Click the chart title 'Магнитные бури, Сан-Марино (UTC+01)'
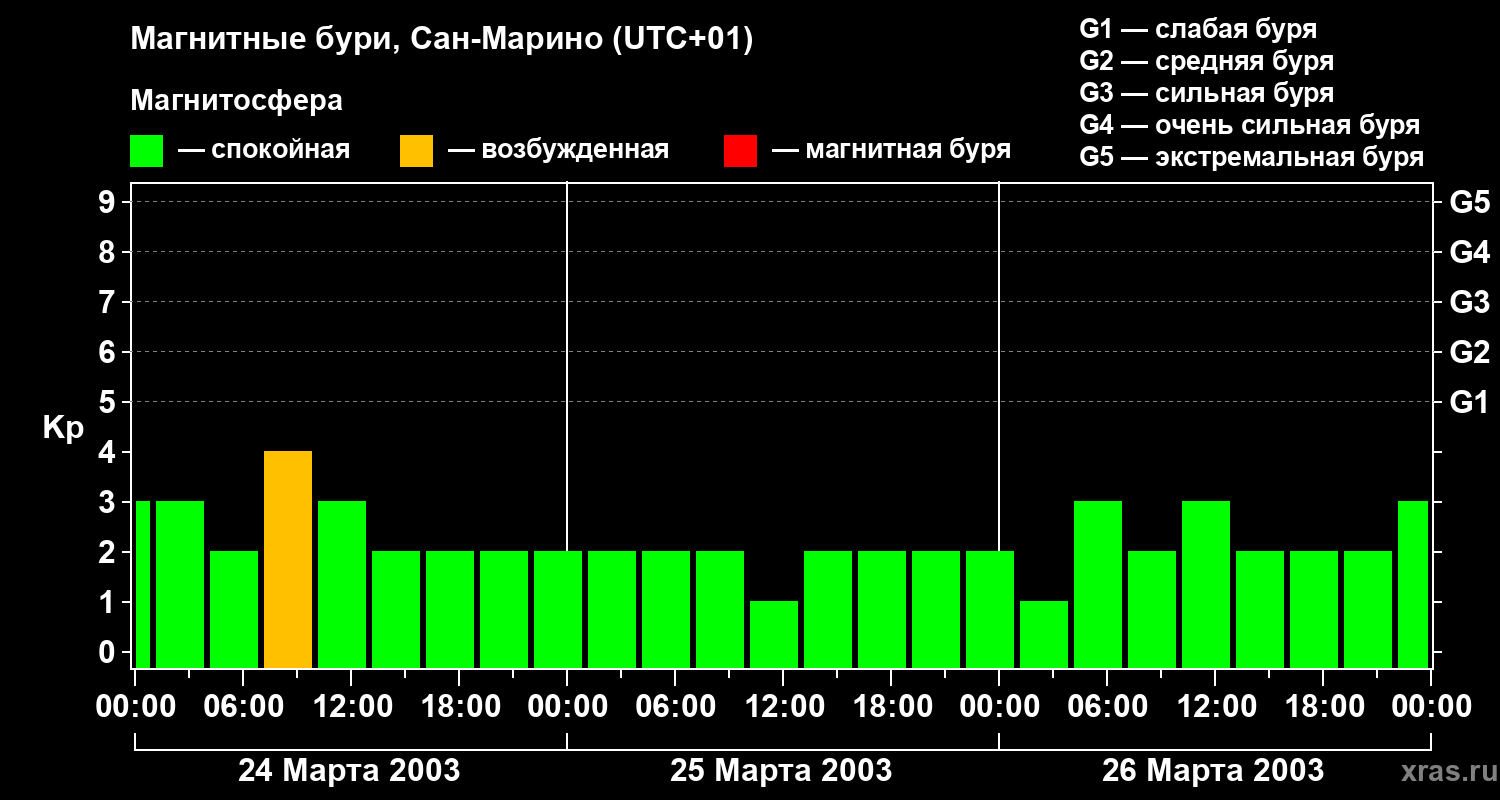 click(x=442, y=40)
